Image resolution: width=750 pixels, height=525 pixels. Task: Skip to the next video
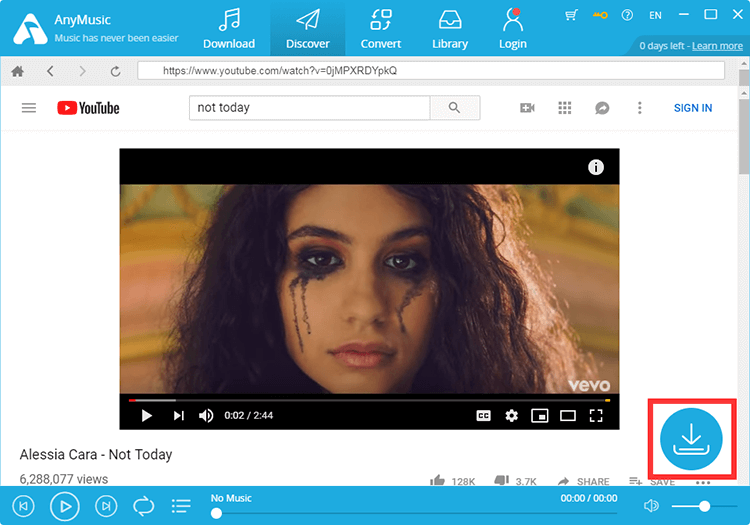pyautogui.click(x=178, y=416)
